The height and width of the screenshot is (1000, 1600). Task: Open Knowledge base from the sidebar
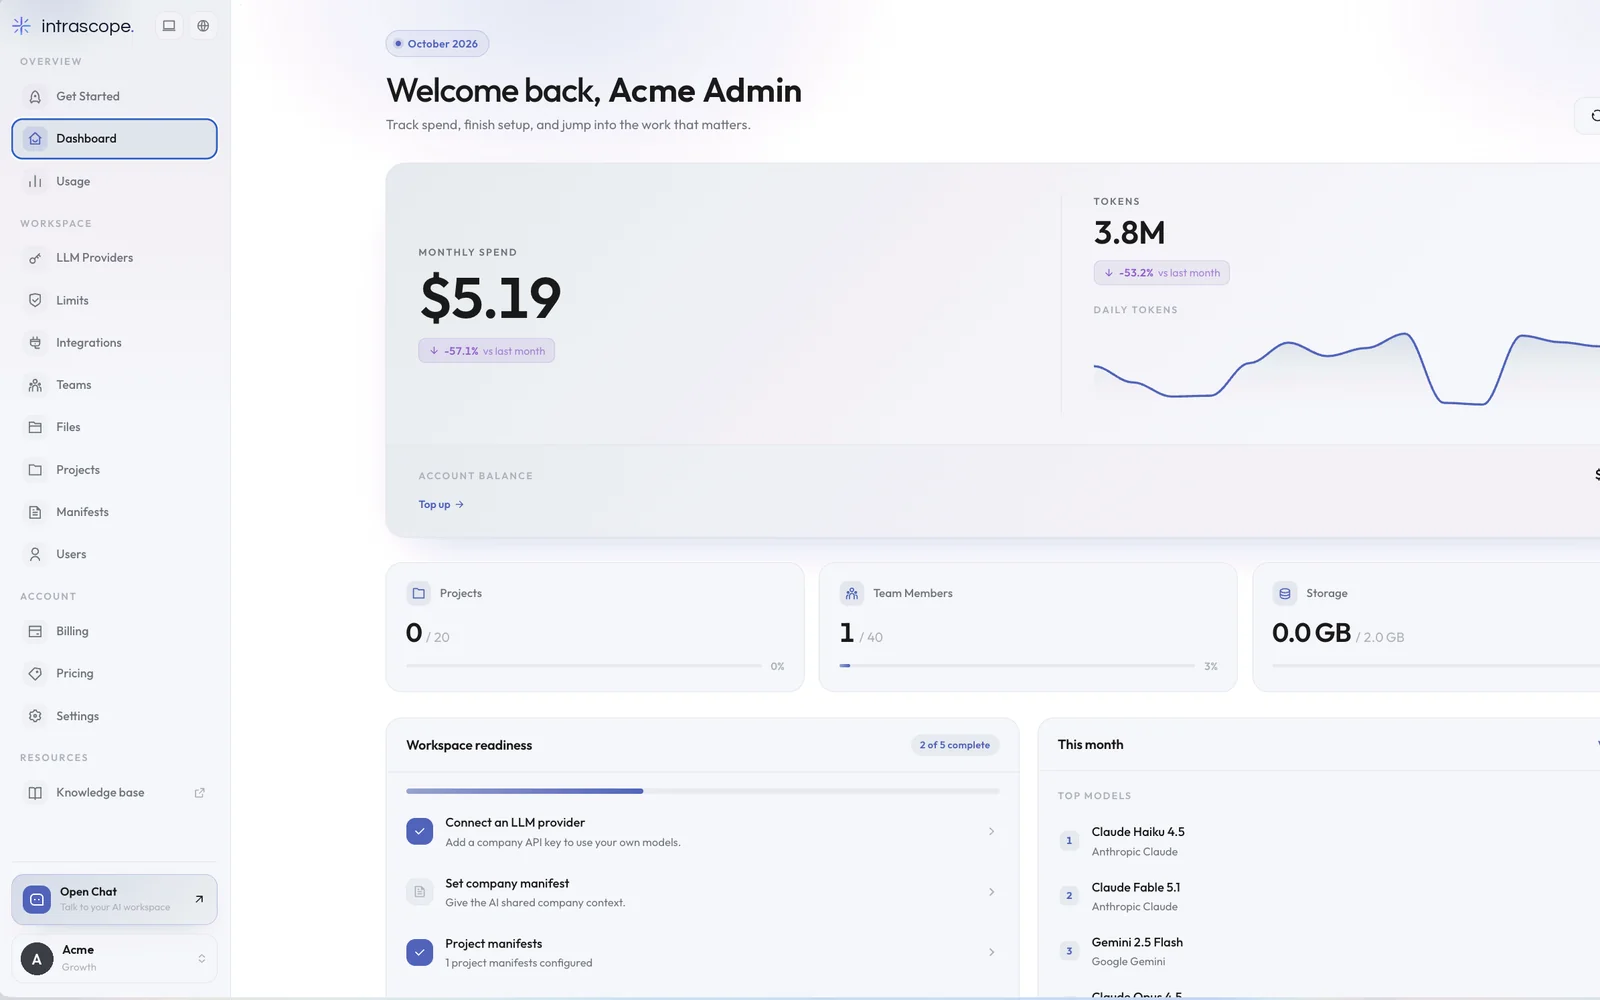coord(114,793)
